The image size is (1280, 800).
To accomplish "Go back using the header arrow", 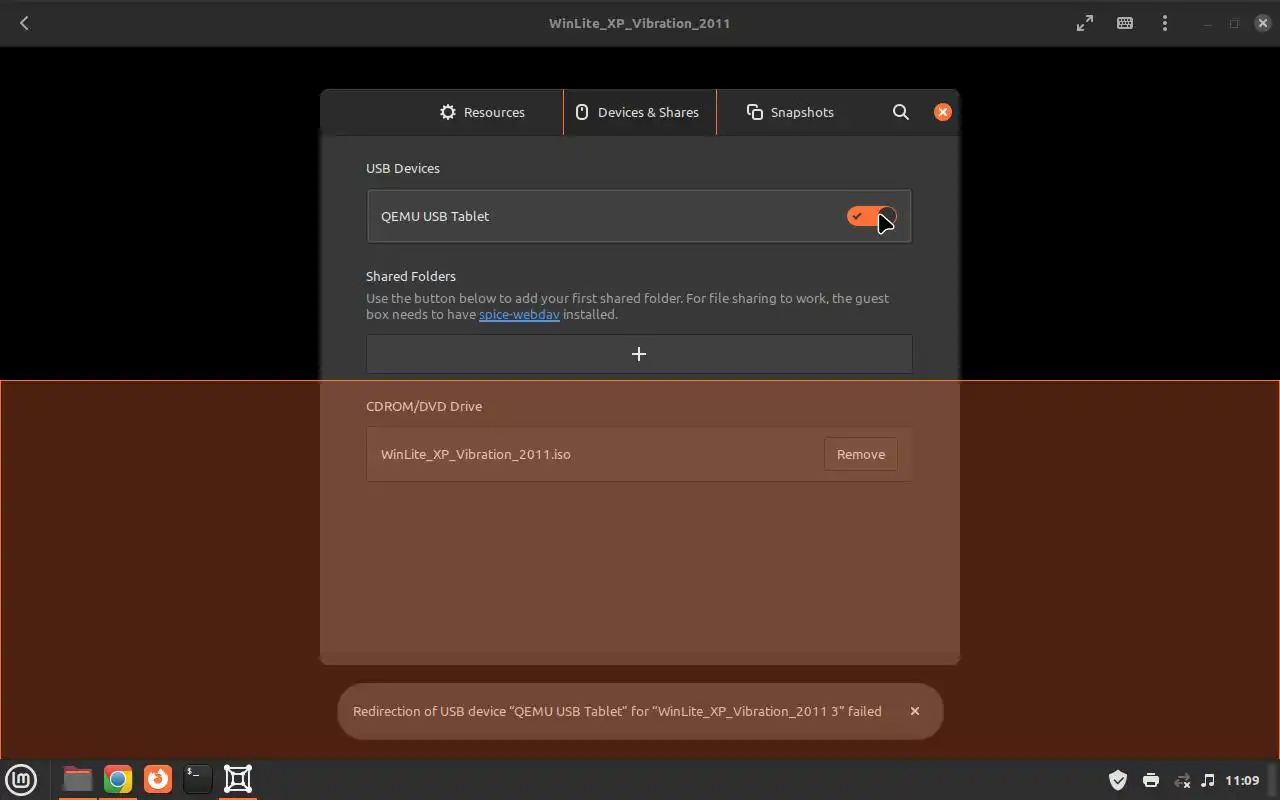I will point(24,23).
